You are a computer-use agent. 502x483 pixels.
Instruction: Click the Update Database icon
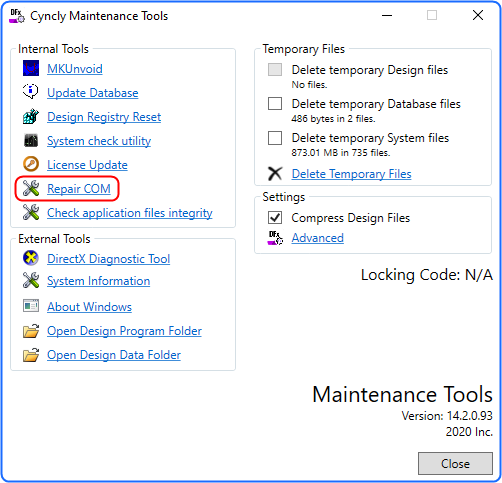pyautogui.click(x=31, y=92)
